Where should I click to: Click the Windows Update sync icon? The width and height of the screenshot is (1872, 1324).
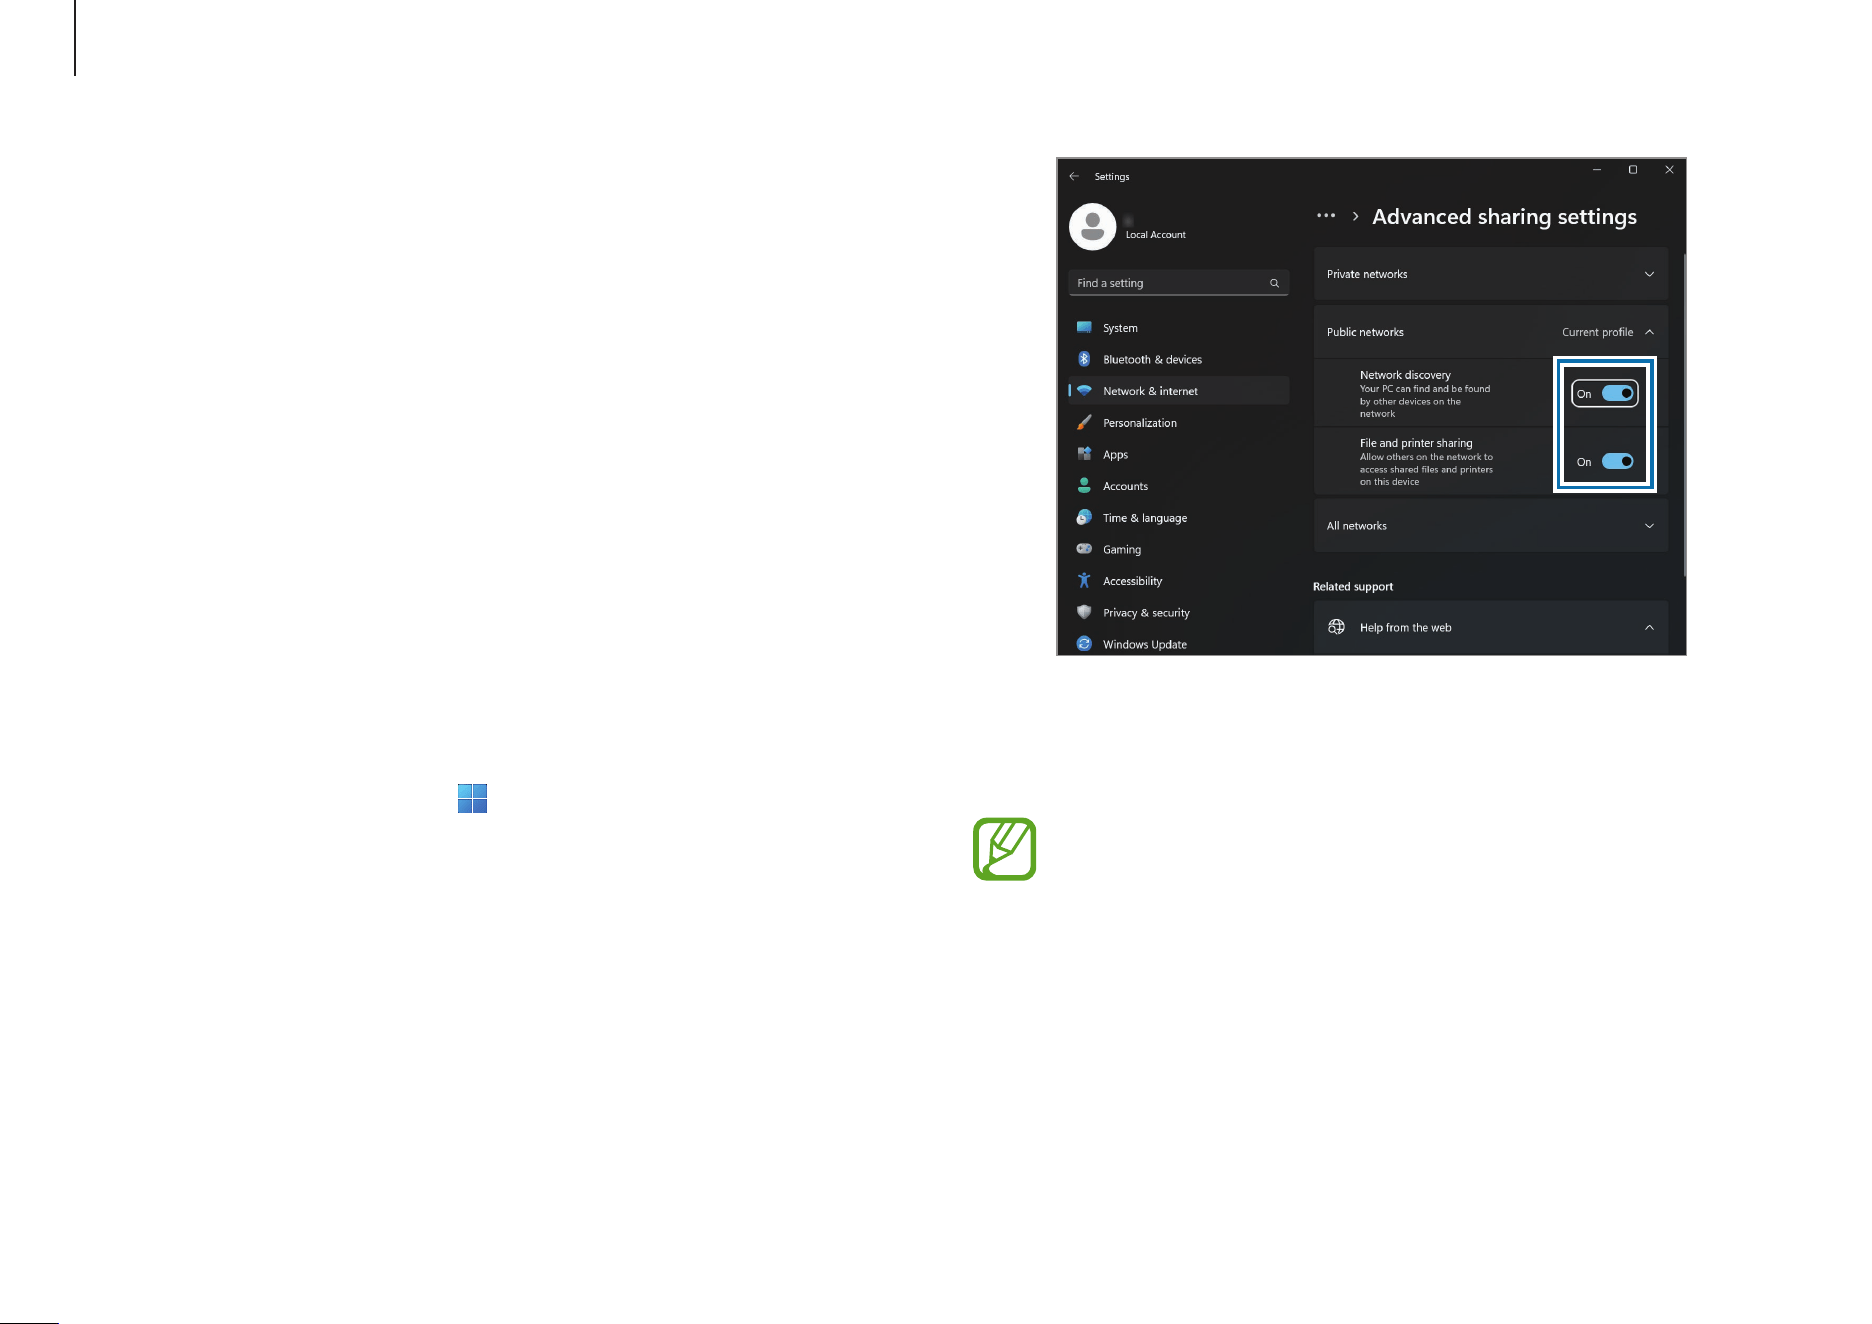1084,644
